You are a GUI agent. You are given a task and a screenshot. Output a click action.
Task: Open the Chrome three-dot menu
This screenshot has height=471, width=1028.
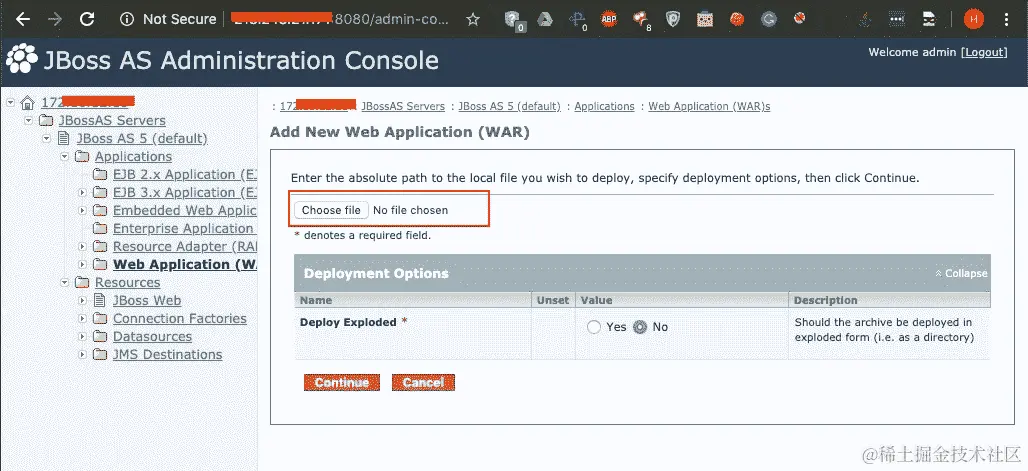point(1006,20)
